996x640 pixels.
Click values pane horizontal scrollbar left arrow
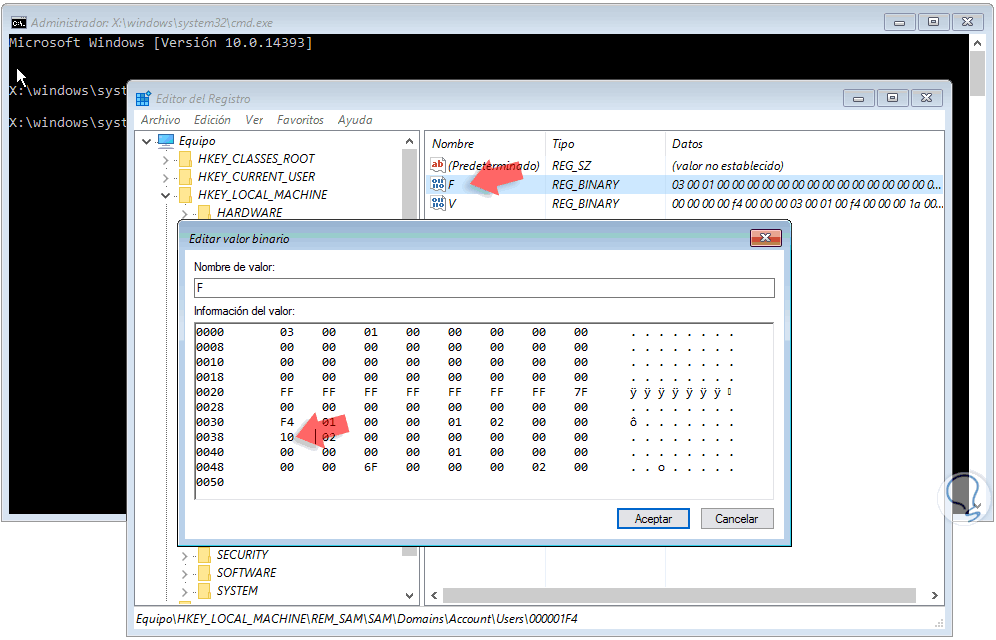tap(434, 596)
